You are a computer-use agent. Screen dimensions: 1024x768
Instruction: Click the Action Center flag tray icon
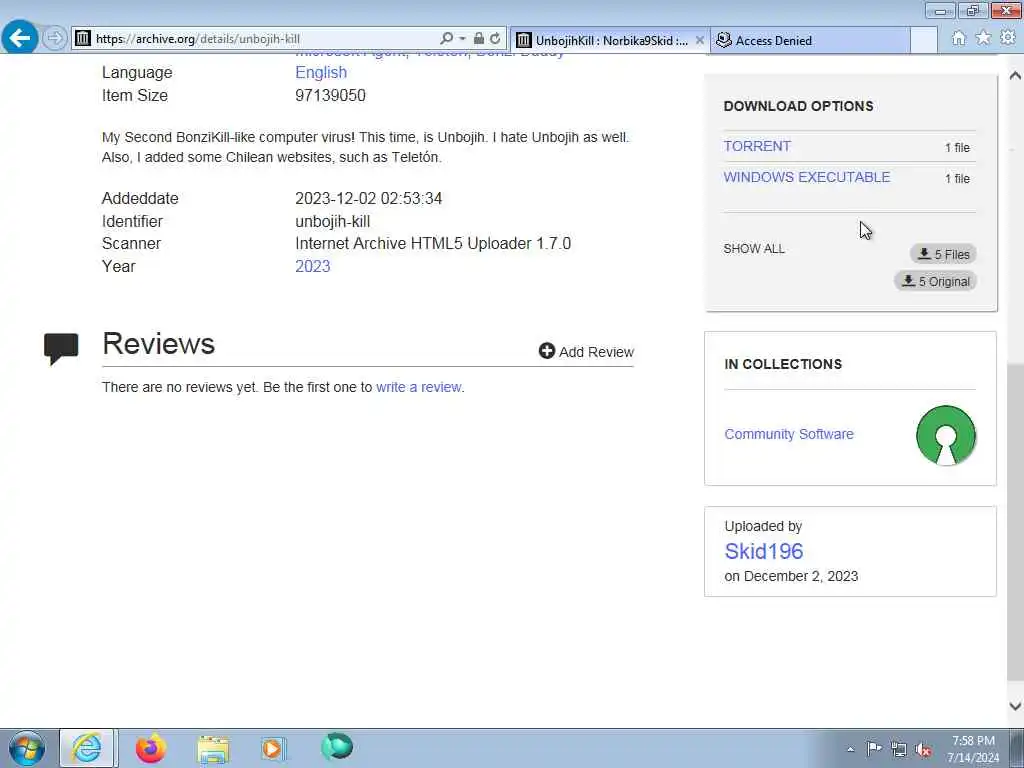coord(874,748)
